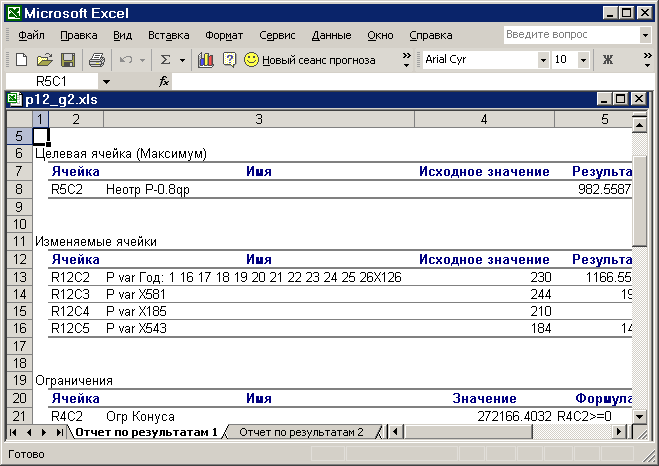This screenshot has width=659, height=466.
Task: Click the Open file folder icon
Action: pos(45,60)
